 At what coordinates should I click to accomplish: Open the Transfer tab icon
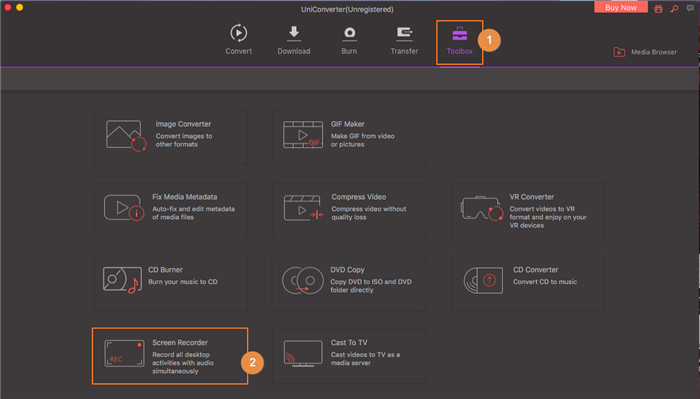tap(404, 33)
